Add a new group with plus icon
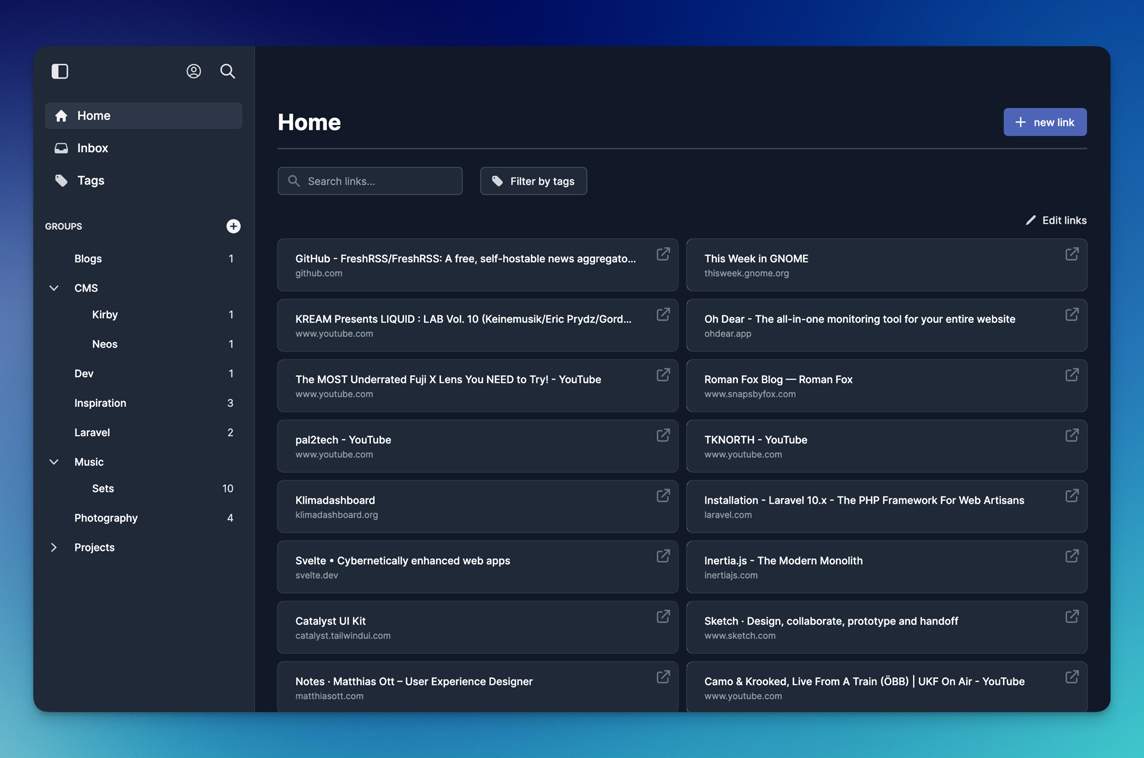 [x=233, y=226]
